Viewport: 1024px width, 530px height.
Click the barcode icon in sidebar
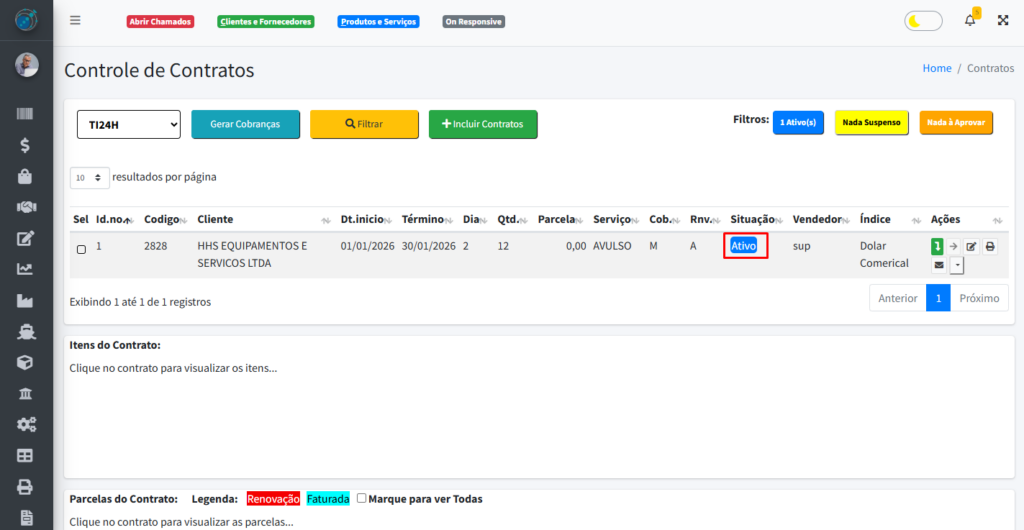click(x=26, y=115)
